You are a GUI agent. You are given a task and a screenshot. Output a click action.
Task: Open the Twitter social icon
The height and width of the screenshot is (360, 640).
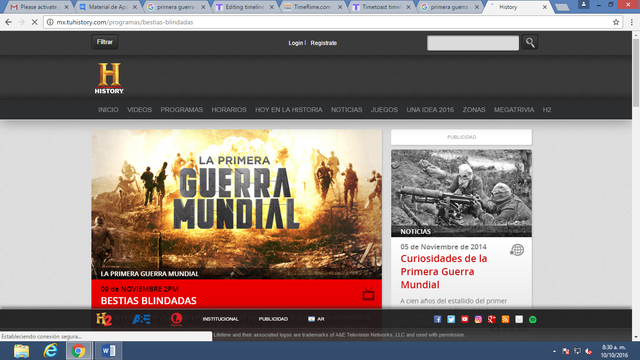click(451, 319)
